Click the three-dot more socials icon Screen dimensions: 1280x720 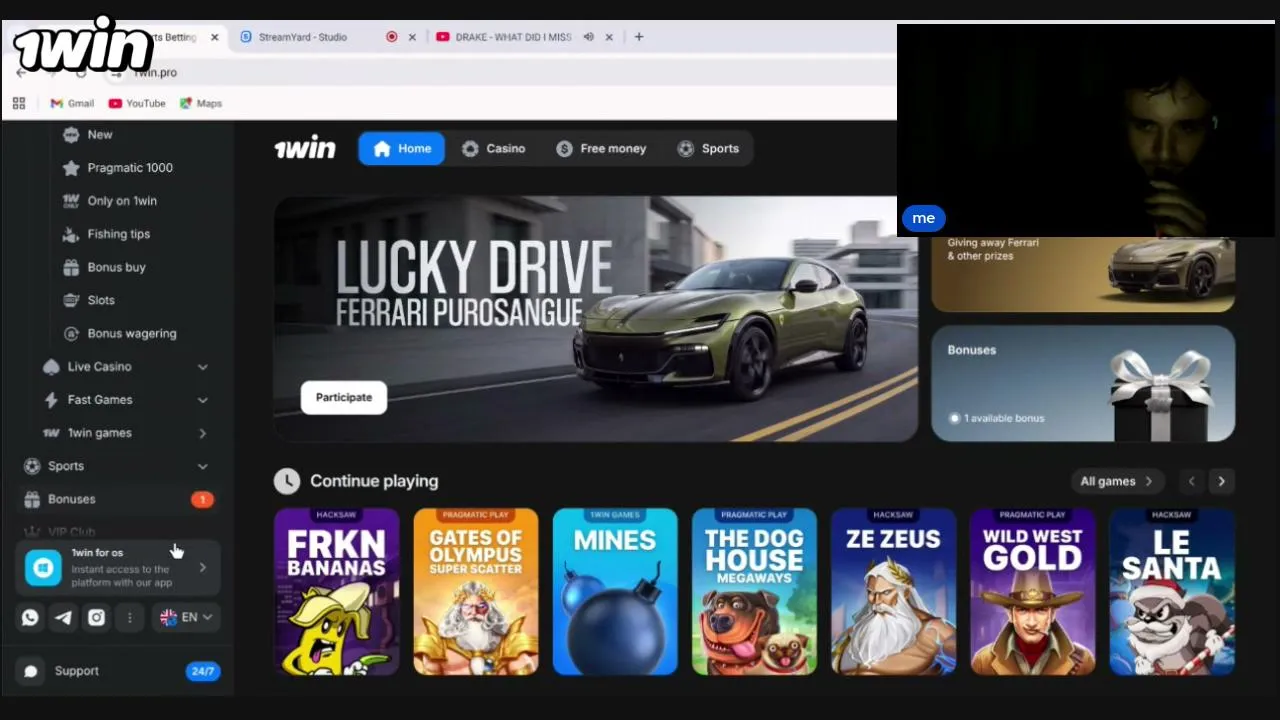pyautogui.click(x=129, y=618)
